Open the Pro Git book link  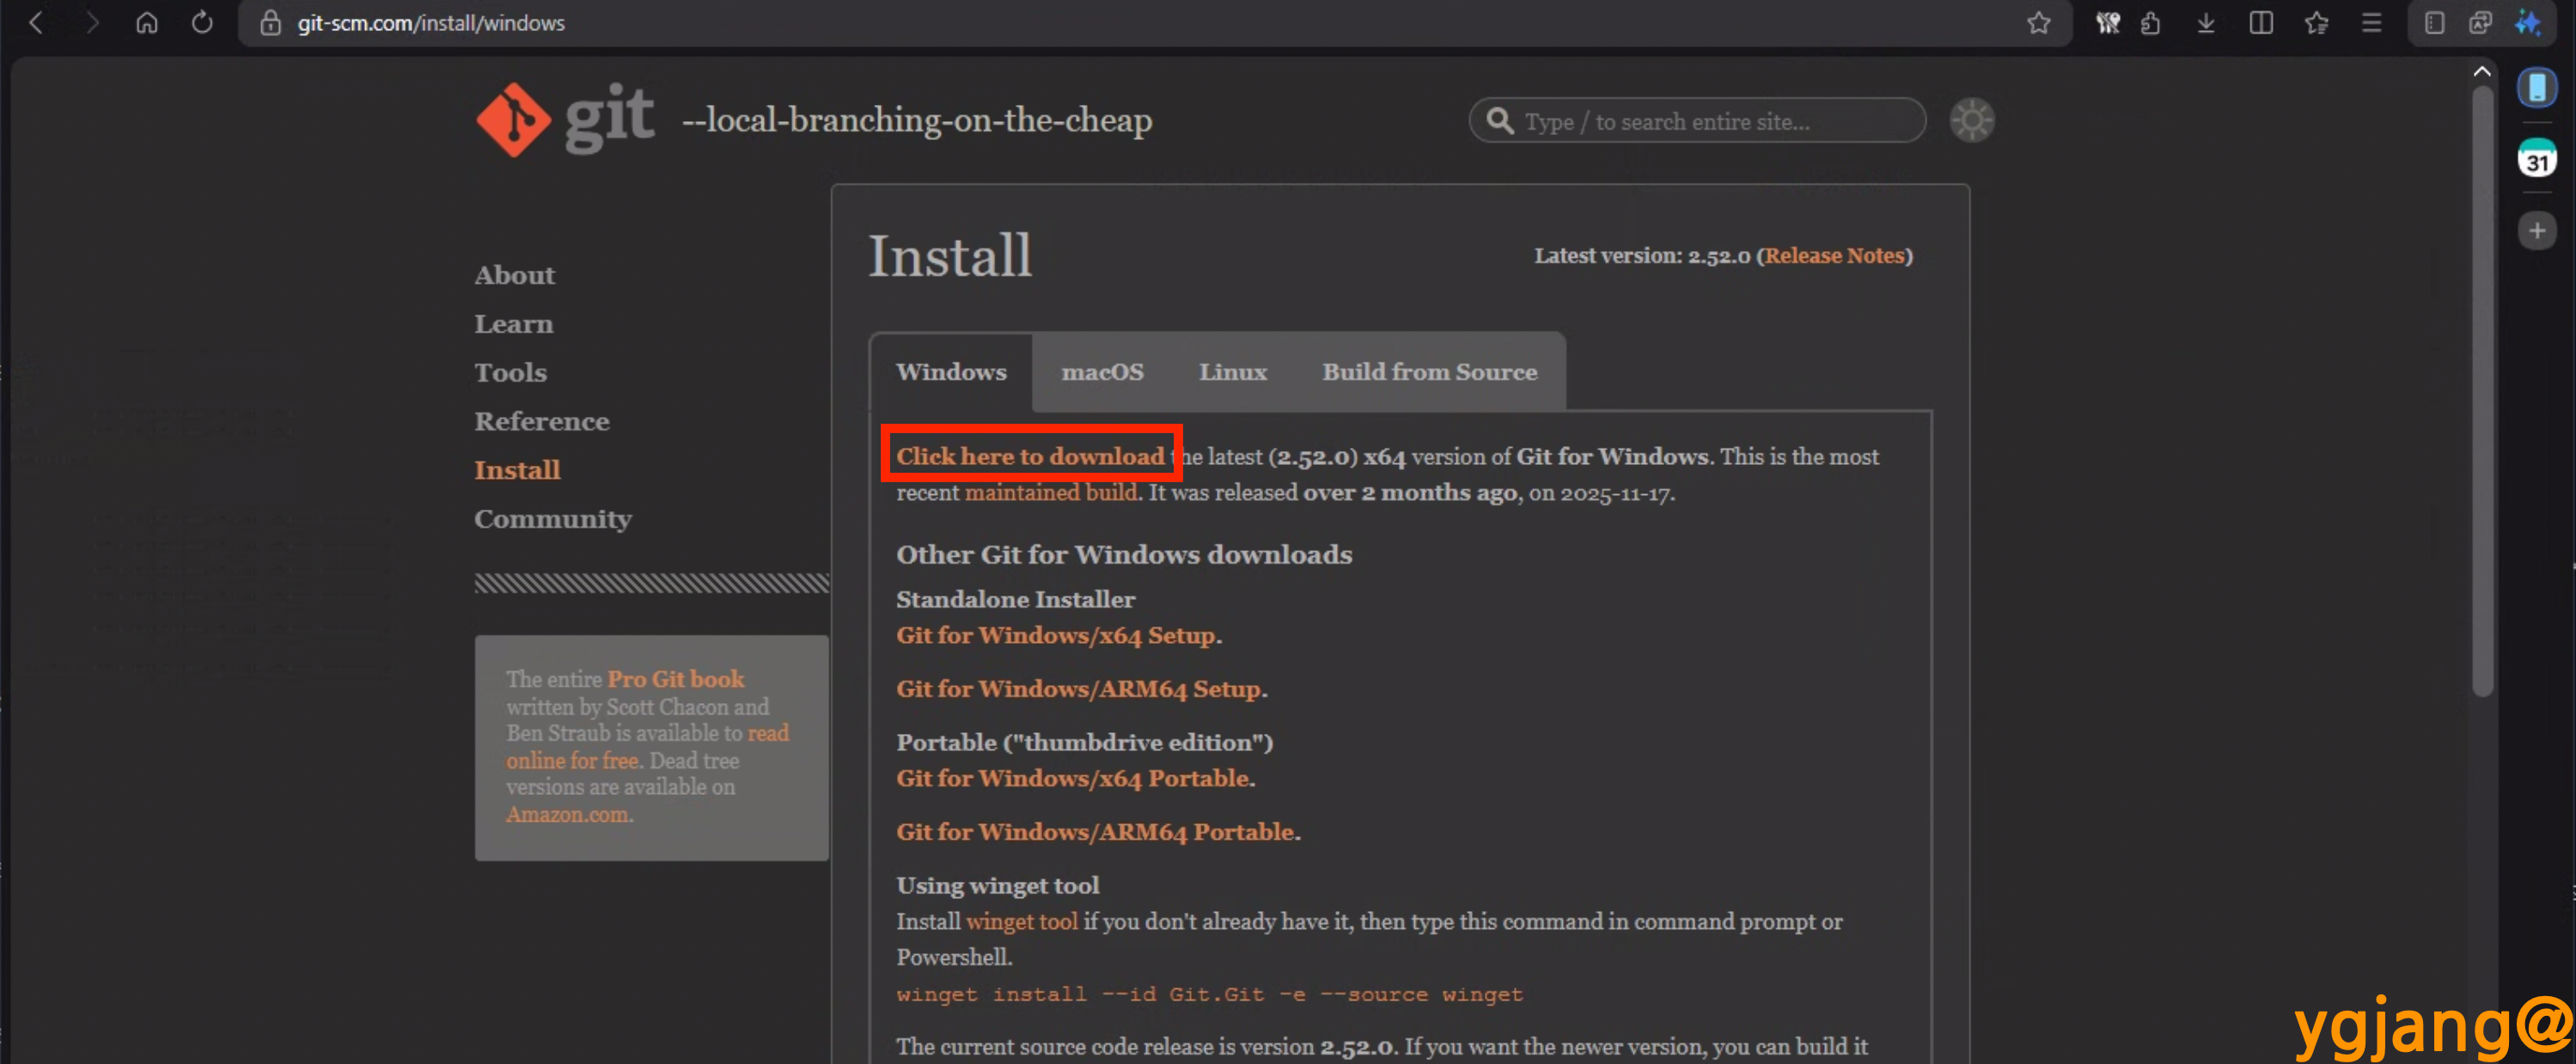click(676, 679)
